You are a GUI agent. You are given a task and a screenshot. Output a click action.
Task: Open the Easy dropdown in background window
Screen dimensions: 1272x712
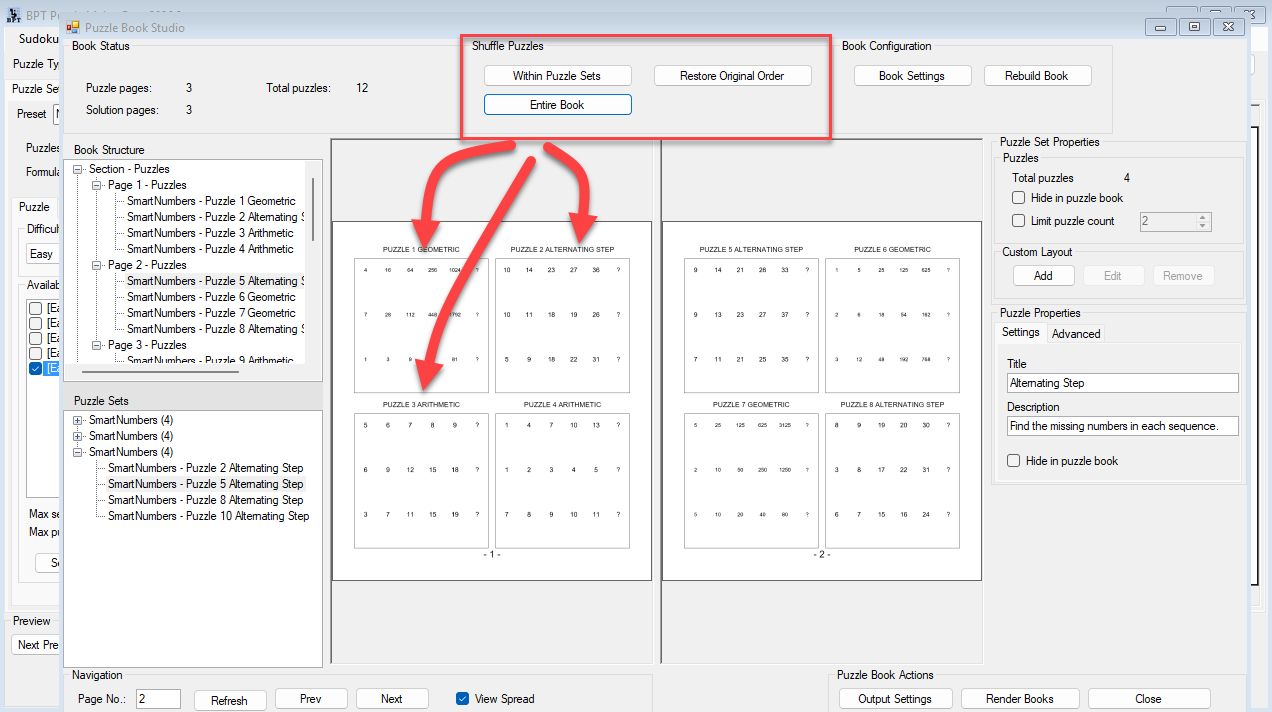(44, 255)
